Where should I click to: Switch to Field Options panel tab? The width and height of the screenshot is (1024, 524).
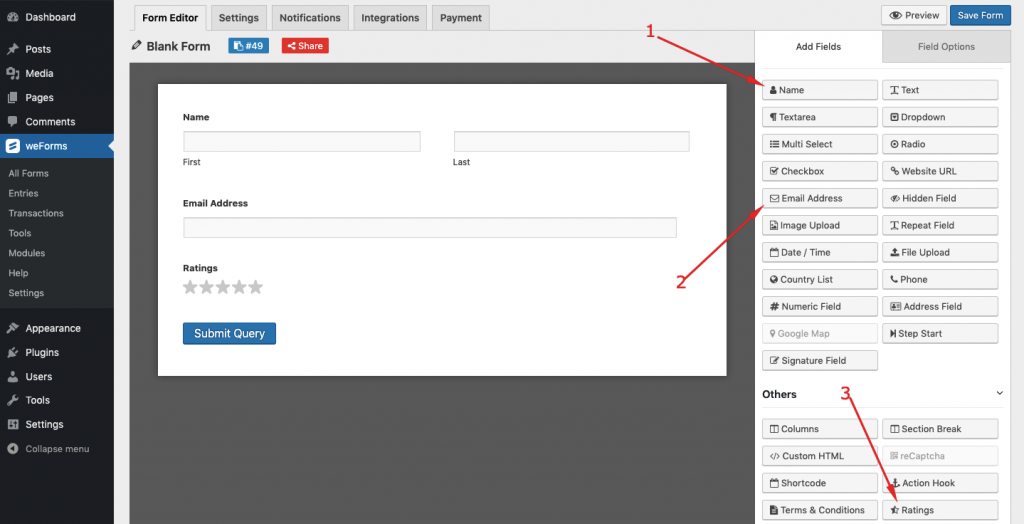(x=946, y=46)
